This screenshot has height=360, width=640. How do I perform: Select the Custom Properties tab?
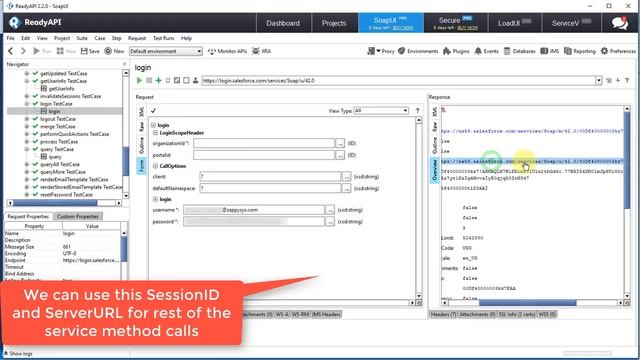(78, 216)
